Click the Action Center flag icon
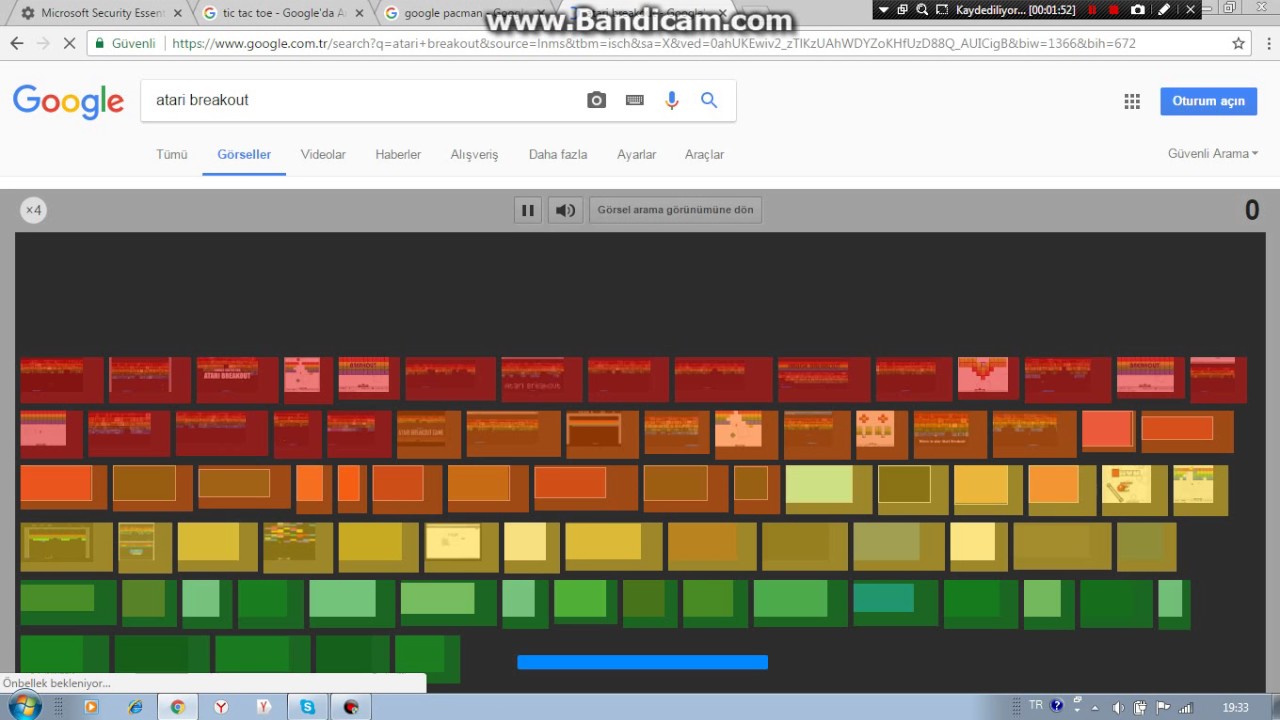 point(1163,708)
